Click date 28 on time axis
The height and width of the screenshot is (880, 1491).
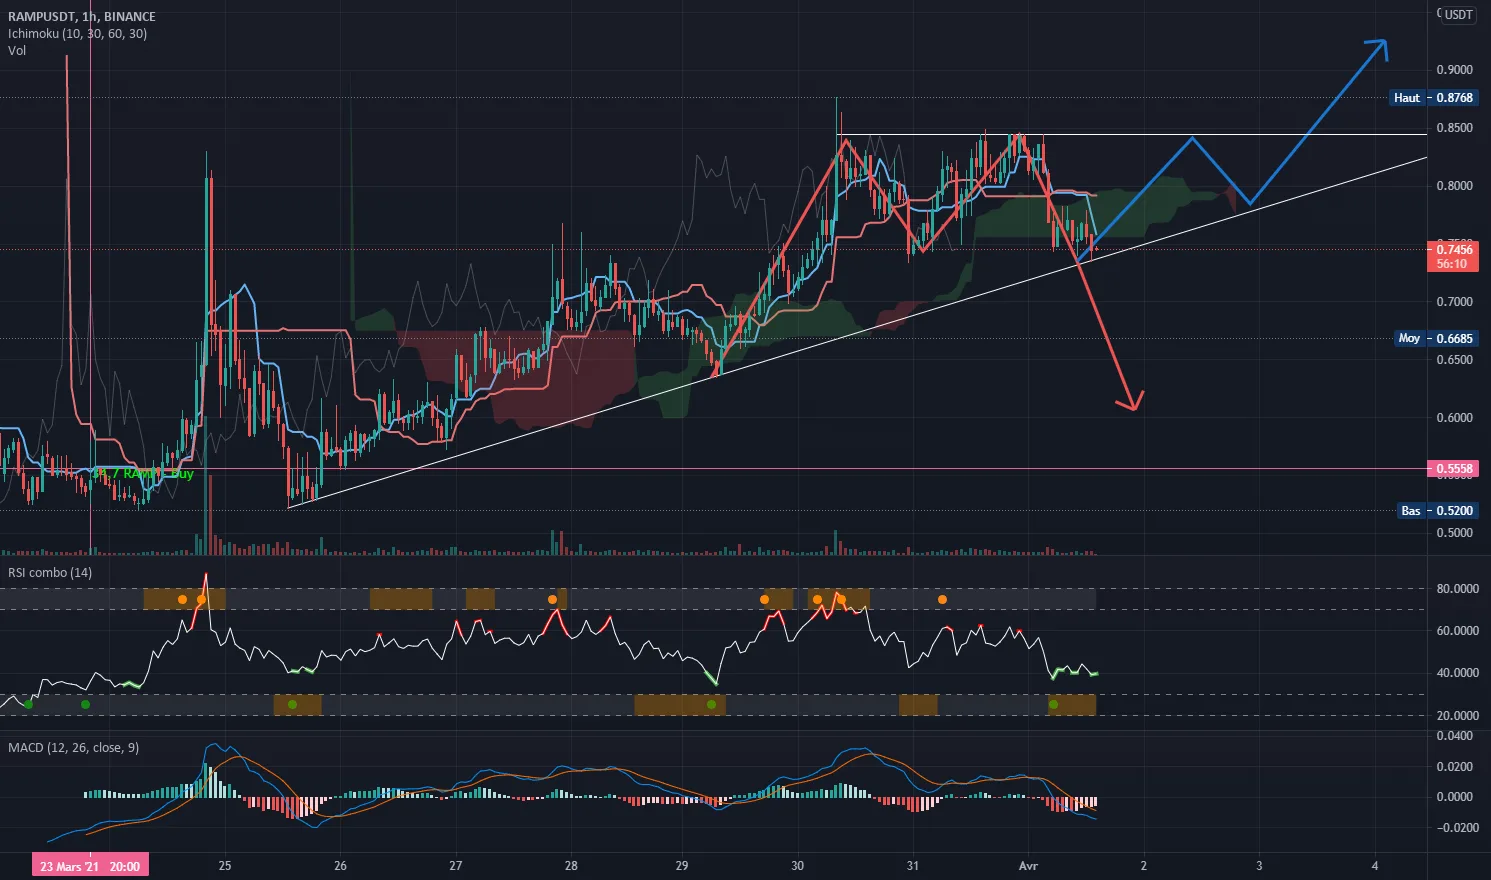[x=572, y=866]
